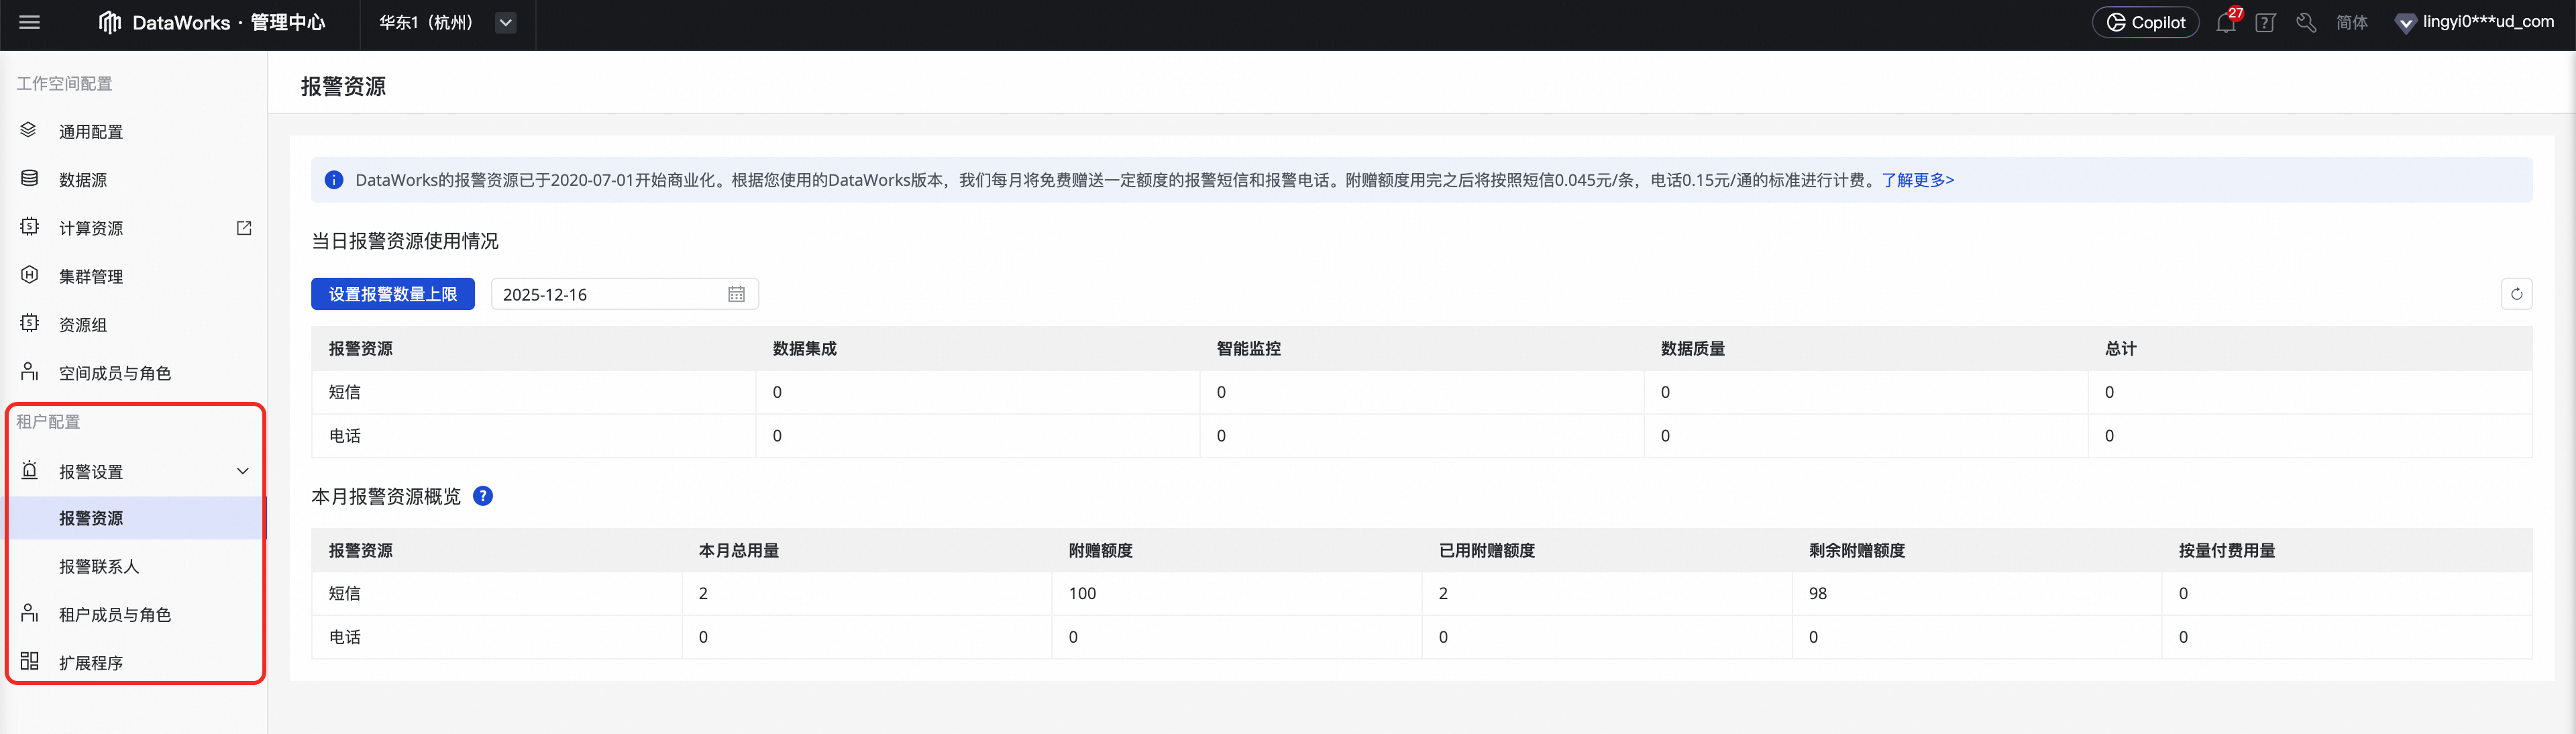
Task: Click external link icon next to 计算资源
Action: point(244,228)
